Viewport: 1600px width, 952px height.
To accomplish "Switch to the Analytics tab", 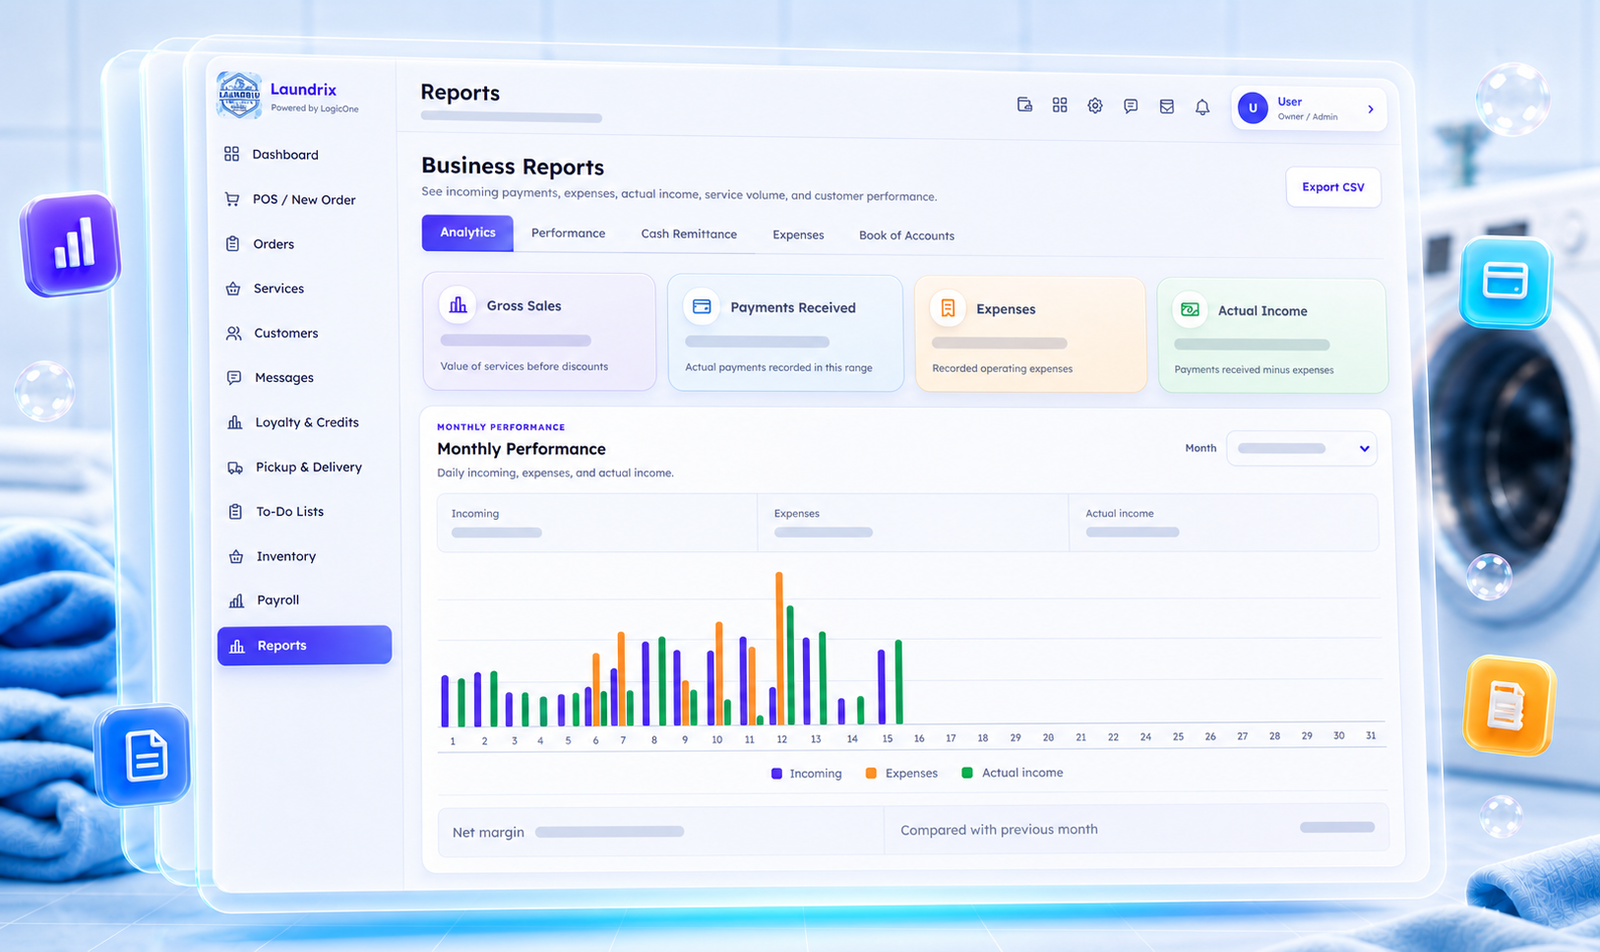I will 468,232.
